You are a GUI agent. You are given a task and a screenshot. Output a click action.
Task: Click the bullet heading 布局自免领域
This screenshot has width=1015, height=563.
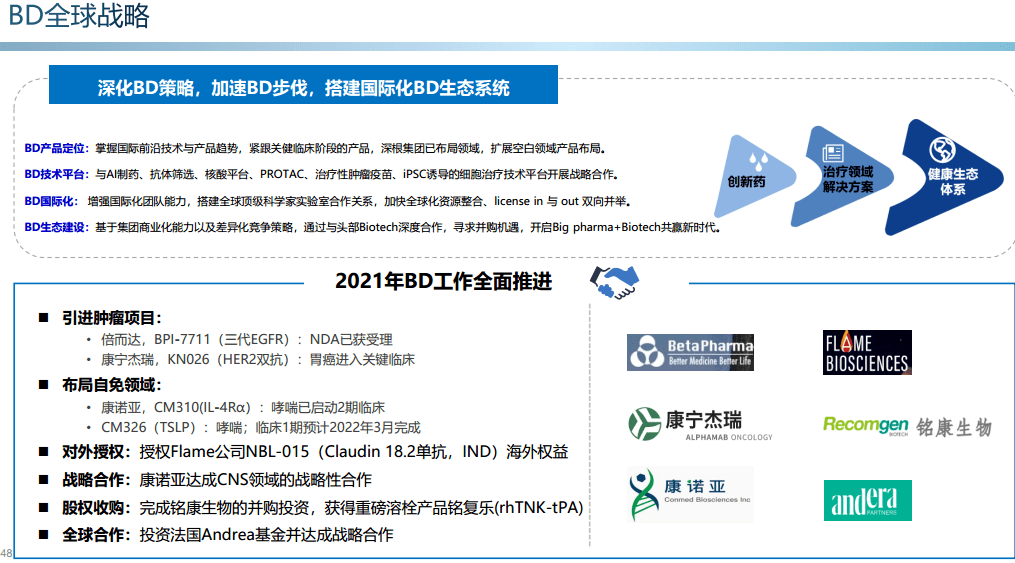(111, 385)
